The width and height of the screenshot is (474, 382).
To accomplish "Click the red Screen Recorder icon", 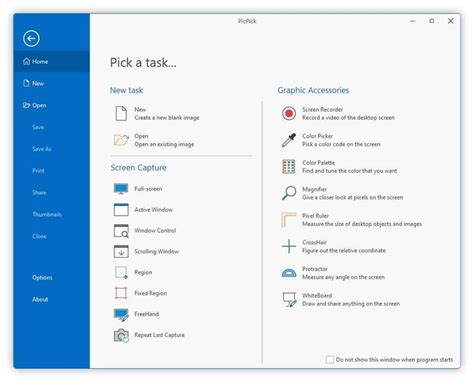I will [x=289, y=113].
